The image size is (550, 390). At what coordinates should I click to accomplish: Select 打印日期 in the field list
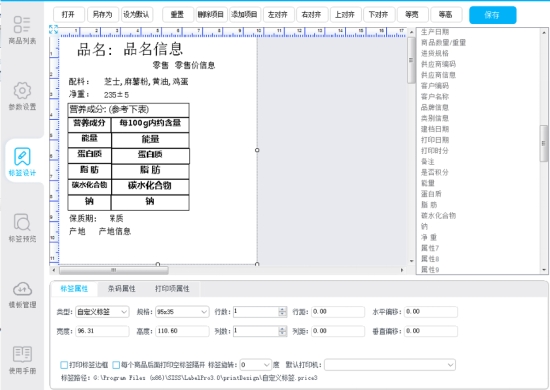435,140
